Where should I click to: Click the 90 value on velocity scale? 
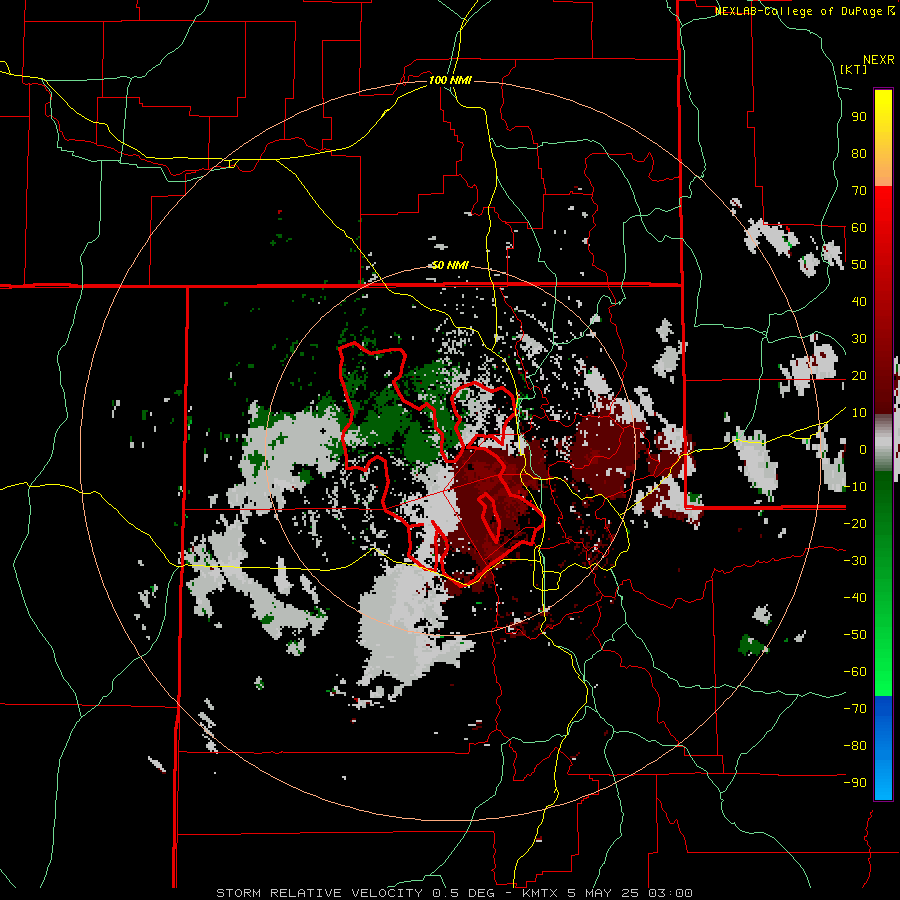(859, 117)
